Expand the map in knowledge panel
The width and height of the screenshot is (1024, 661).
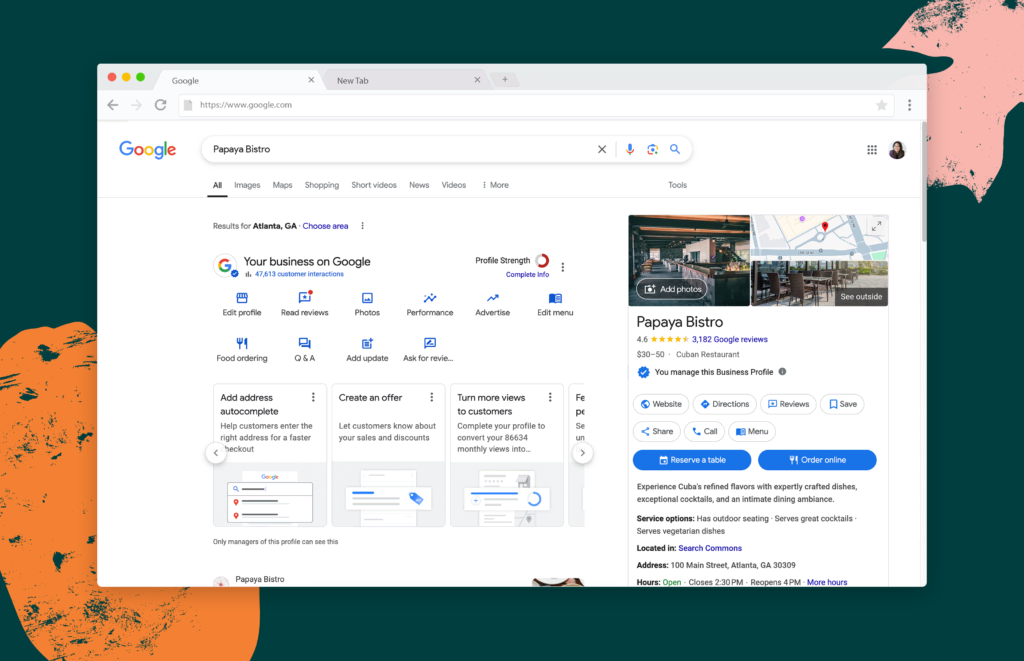coord(876,226)
